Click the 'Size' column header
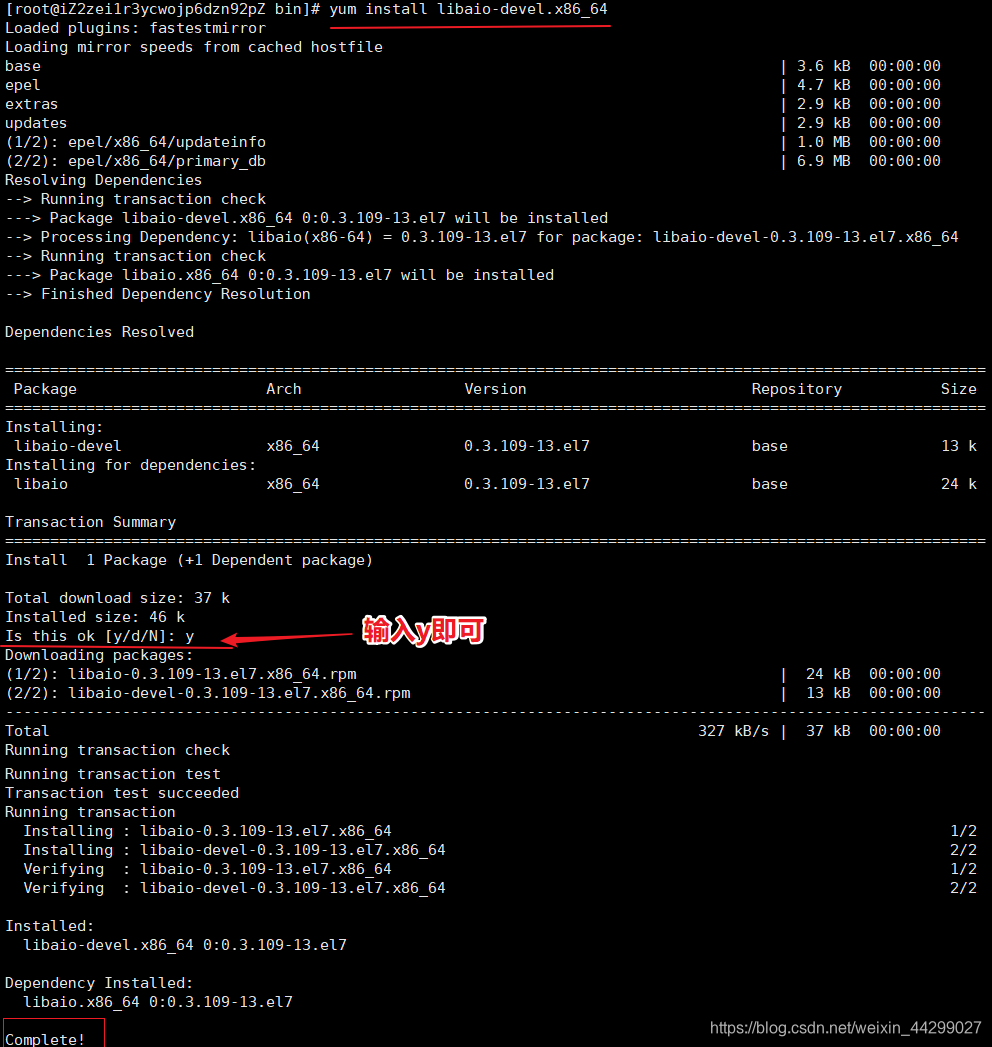This screenshot has width=992, height=1047. (959, 389)
